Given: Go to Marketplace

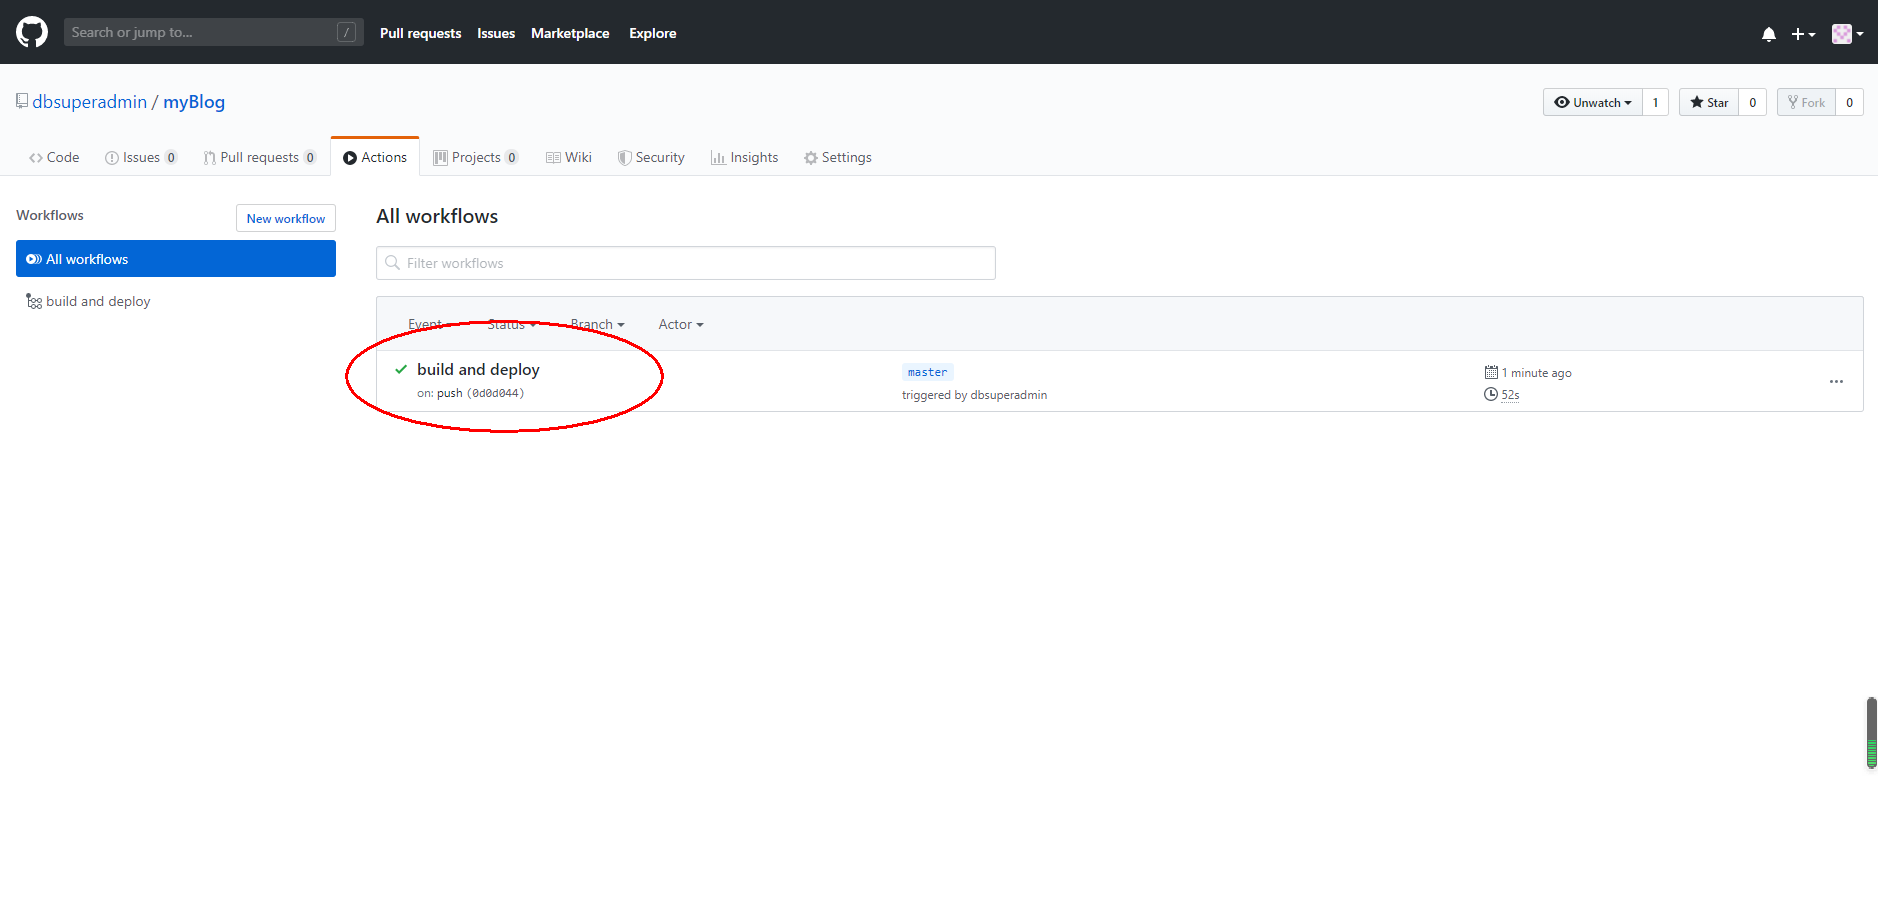Looking at the screenshot, I should tap(570, 33).
